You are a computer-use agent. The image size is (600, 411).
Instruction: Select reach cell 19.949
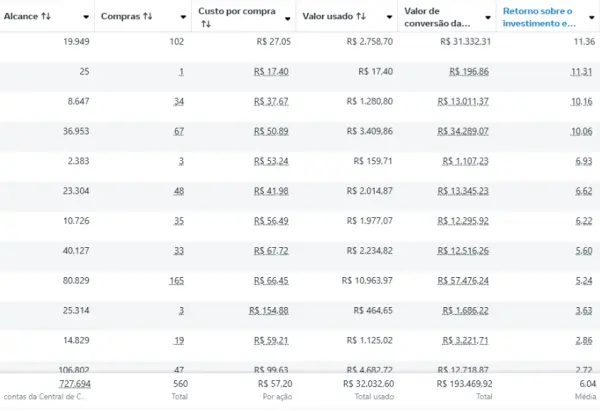point(76,41)
